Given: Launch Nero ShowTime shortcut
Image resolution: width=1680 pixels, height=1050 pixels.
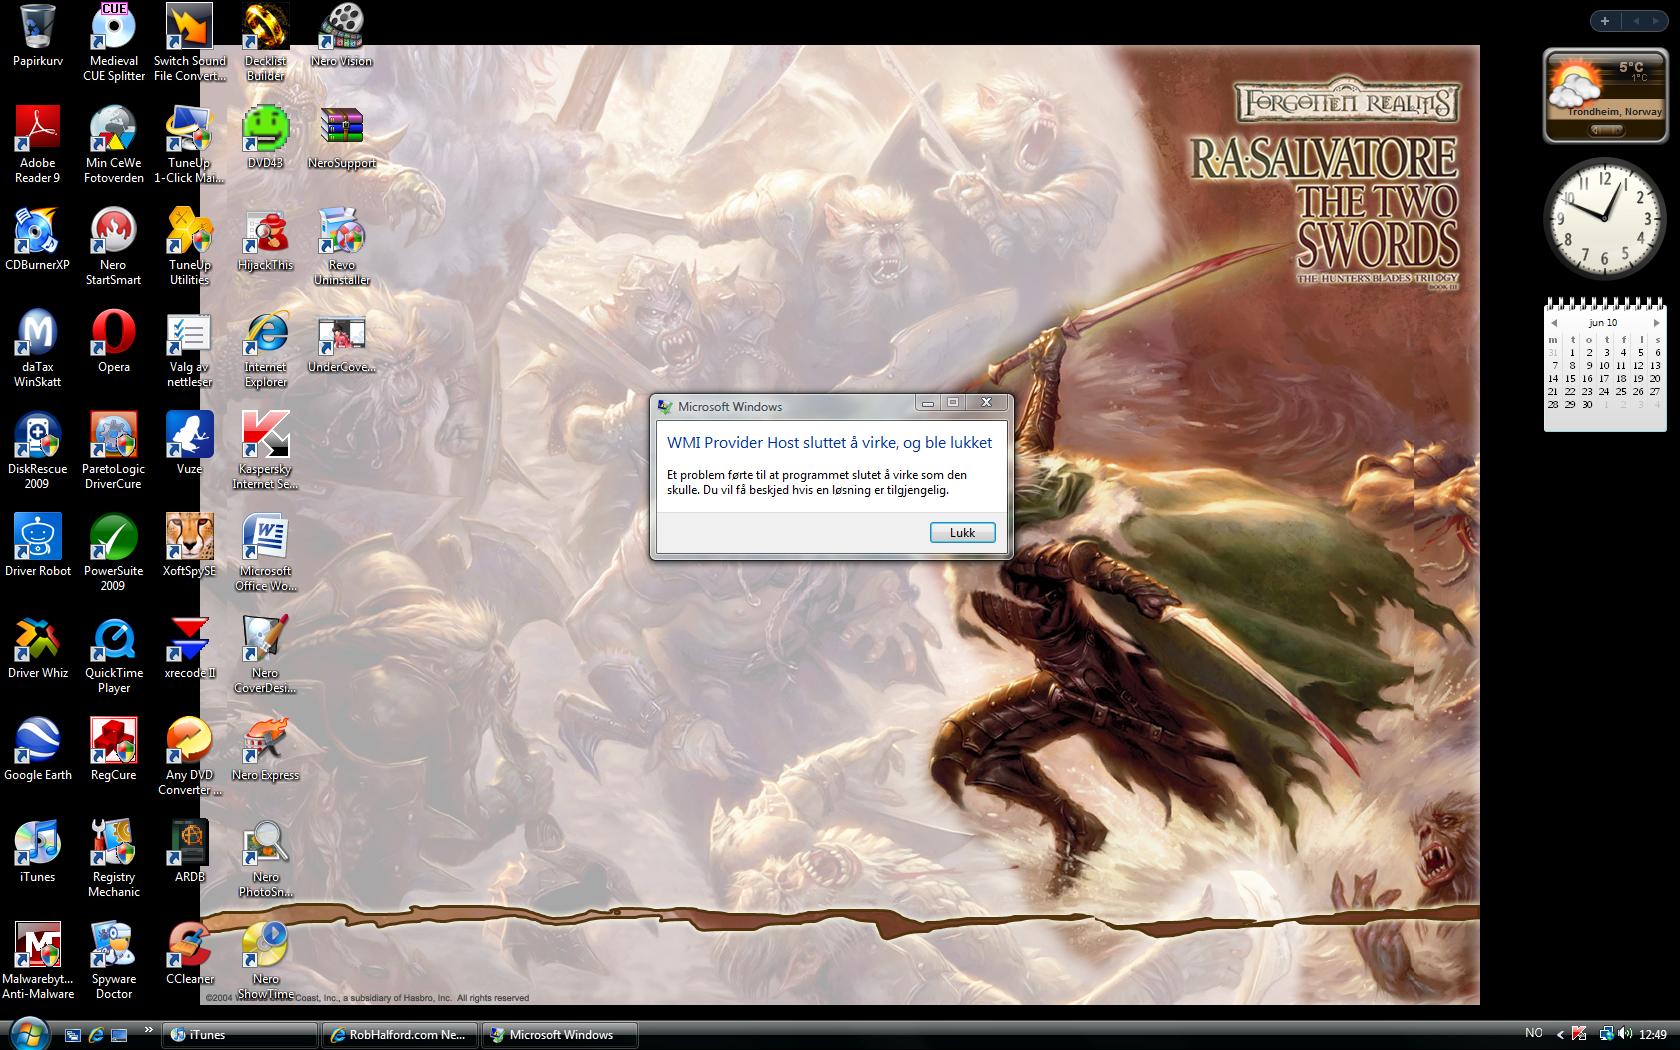Looking at the screenshot, I should [265, 960].
